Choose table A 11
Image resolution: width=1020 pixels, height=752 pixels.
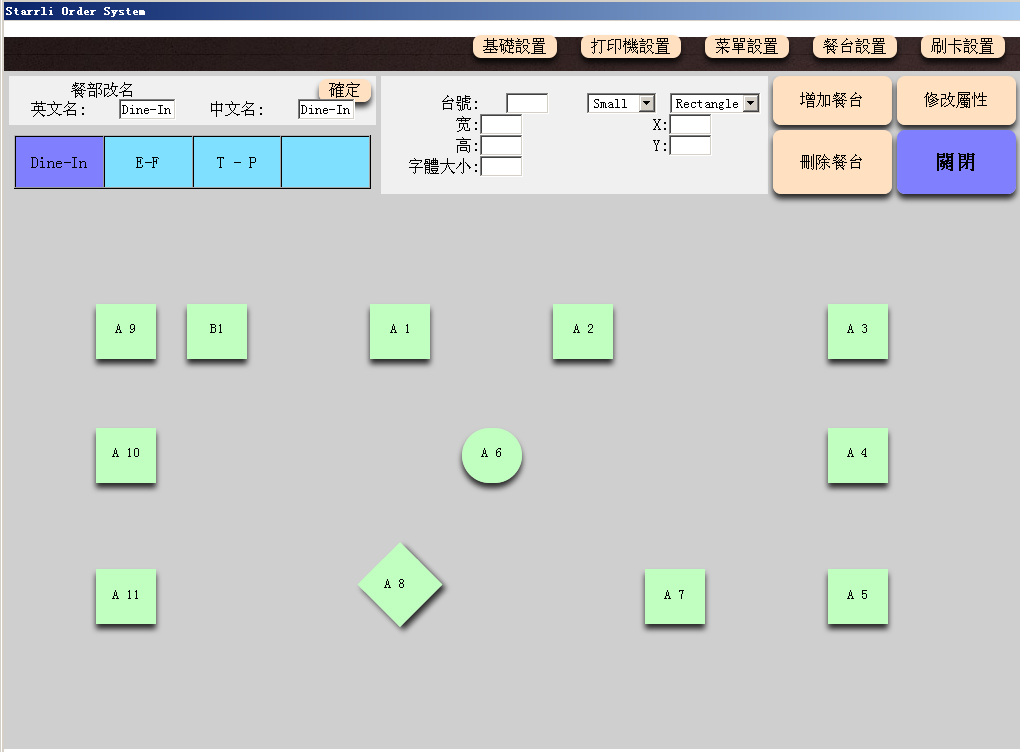(126, 596)
